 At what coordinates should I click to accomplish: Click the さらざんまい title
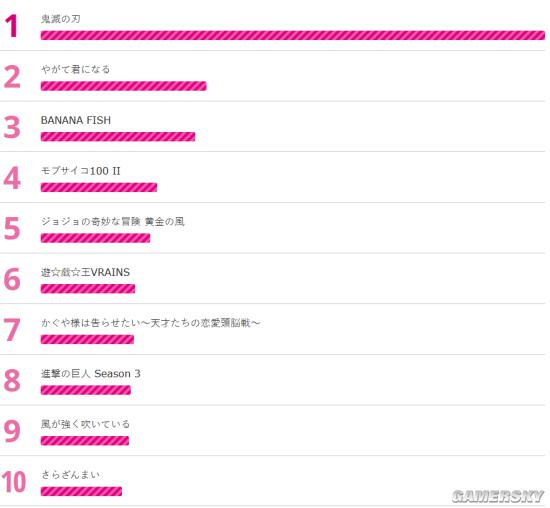click(71, 475)
